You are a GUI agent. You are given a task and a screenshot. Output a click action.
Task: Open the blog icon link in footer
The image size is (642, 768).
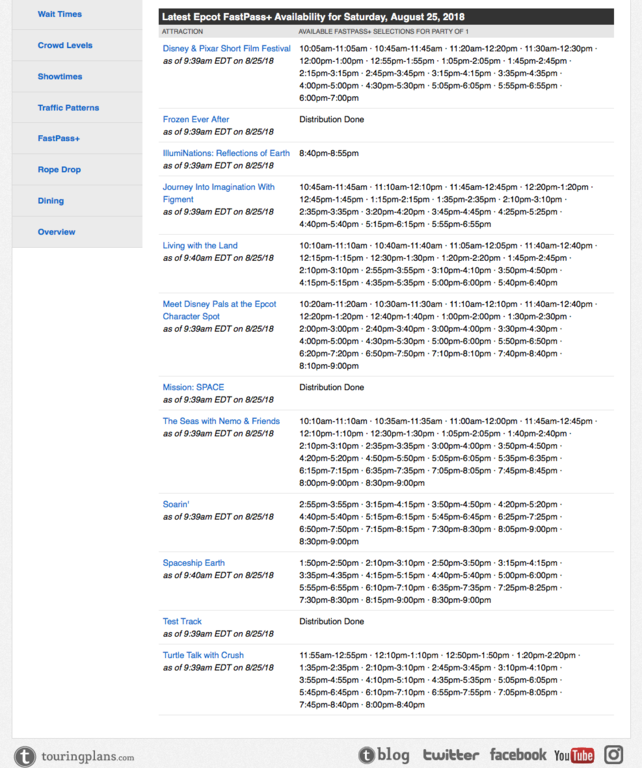[x=384, y=755]
